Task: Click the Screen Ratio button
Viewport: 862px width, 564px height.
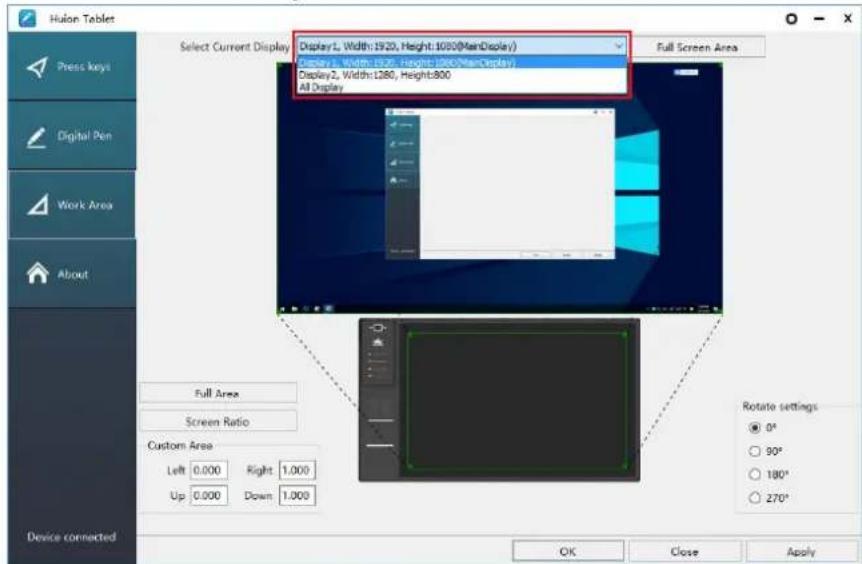Action: [x=218, y=422]
